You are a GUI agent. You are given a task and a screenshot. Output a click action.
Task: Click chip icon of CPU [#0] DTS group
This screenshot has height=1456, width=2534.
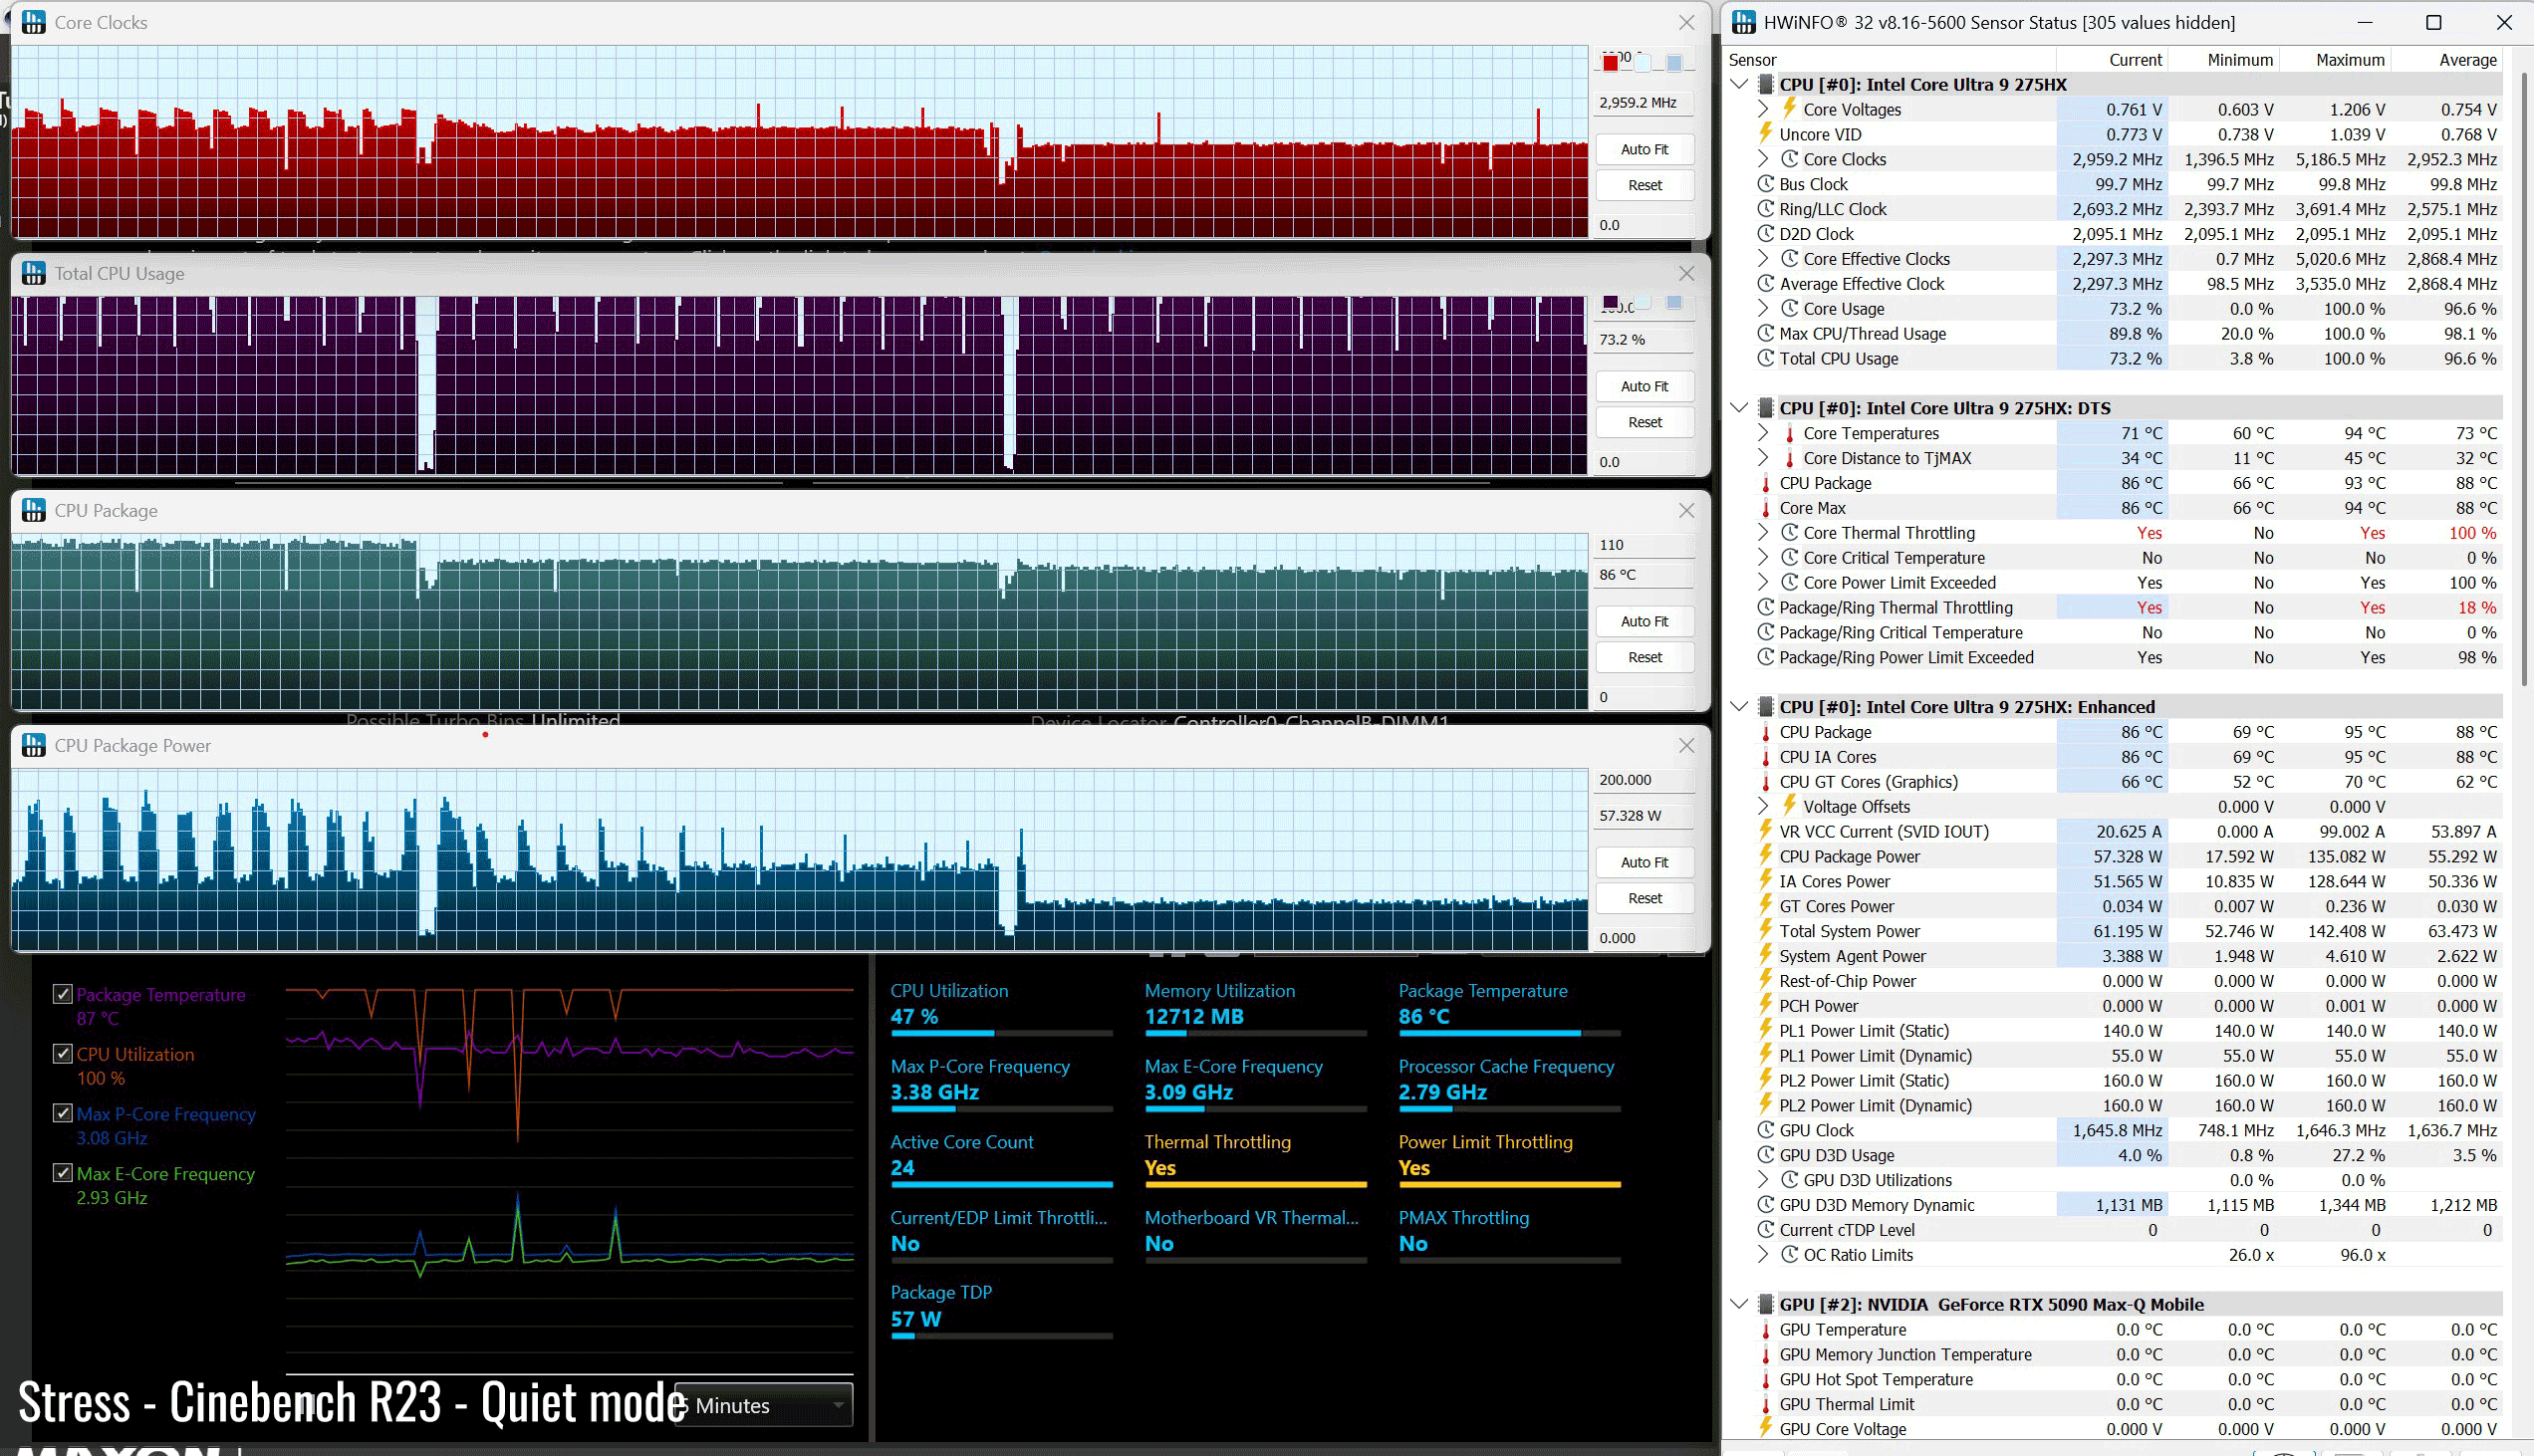coord(1766,408)
